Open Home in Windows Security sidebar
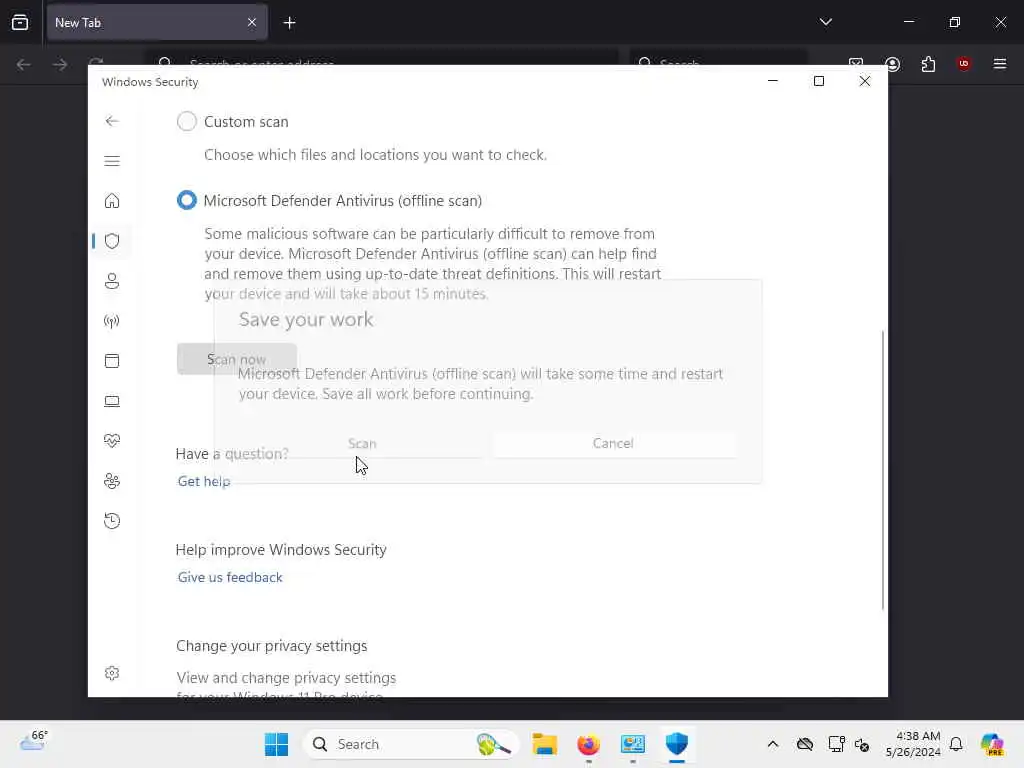The image size is (1024, 768). (112, 200)
